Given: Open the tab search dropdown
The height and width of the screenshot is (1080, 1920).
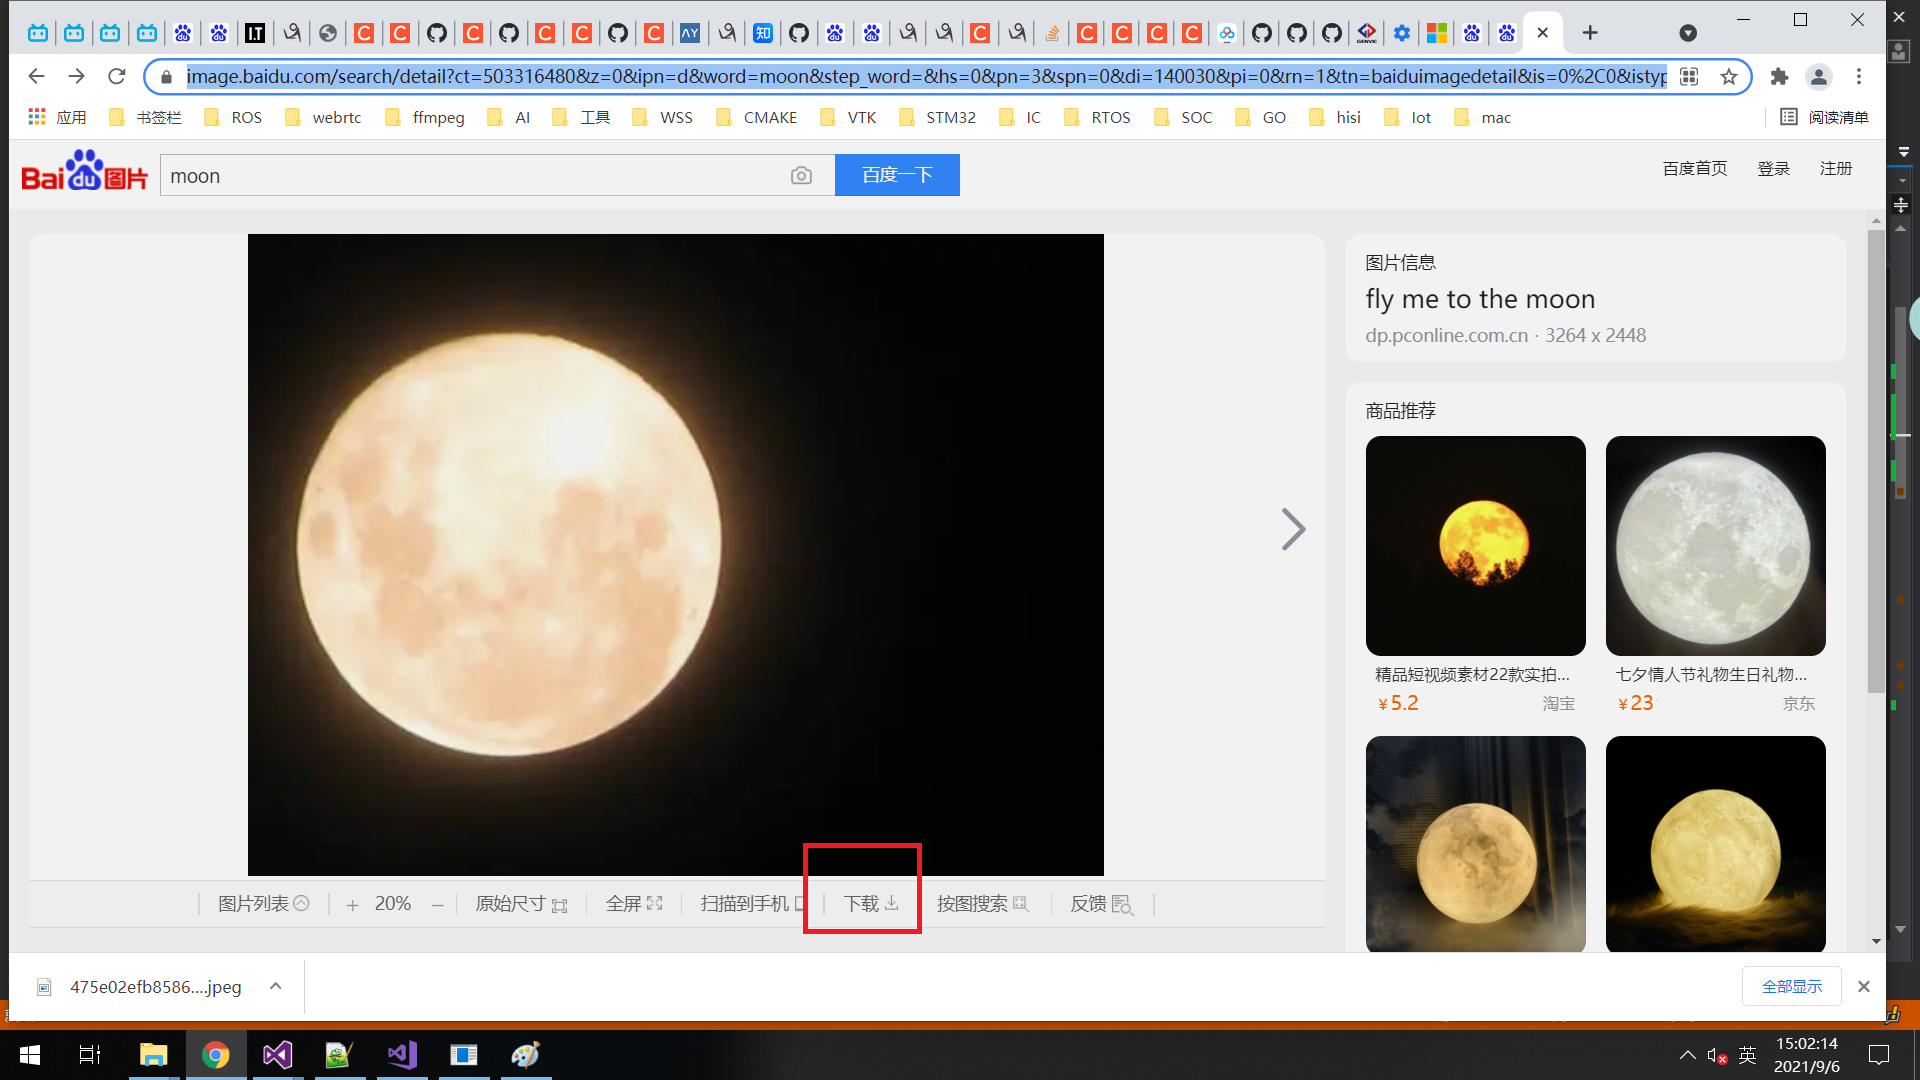Looking at the screenshot, I should pos(1688,33).
